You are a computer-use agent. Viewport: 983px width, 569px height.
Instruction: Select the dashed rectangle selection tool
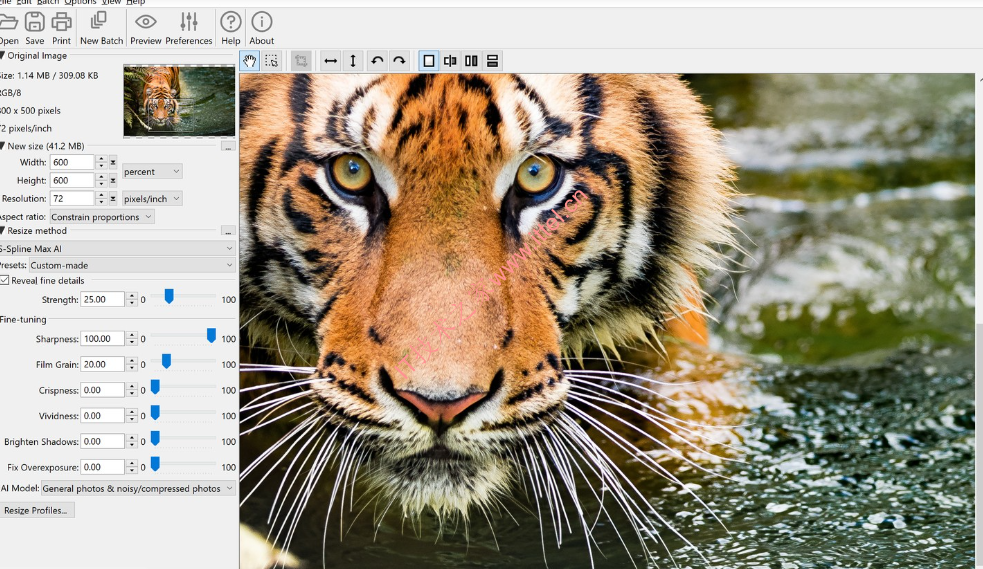(x=271, y=61)
